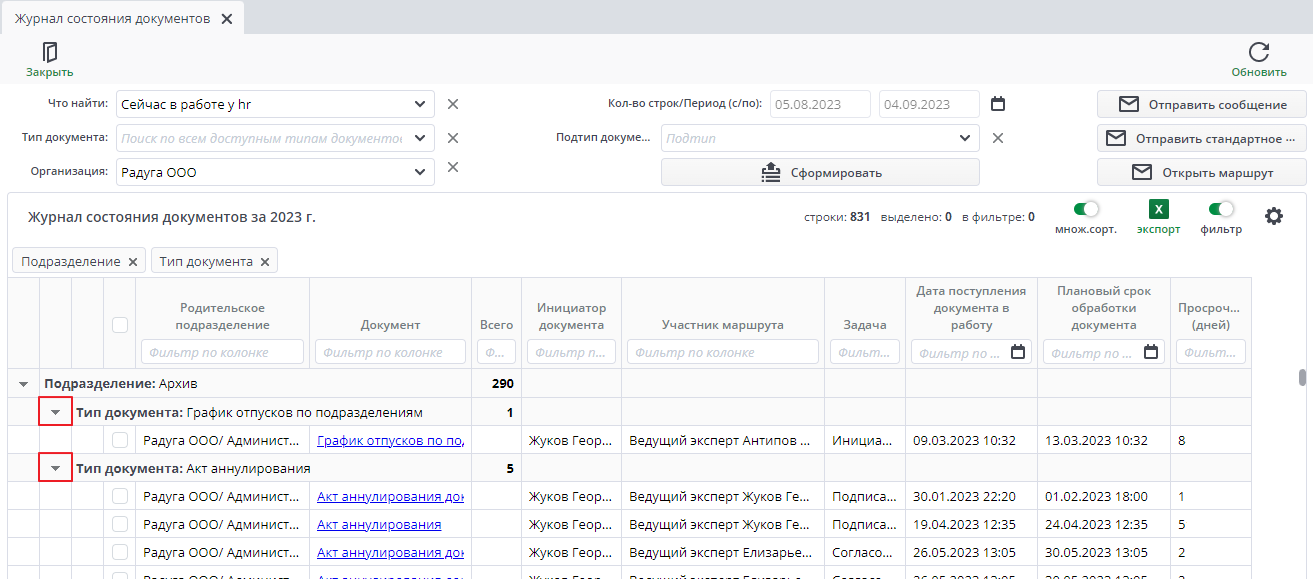Clear the Что найти field with X
This screenshot has width=1313, height=579.
[x=452, y=104]
